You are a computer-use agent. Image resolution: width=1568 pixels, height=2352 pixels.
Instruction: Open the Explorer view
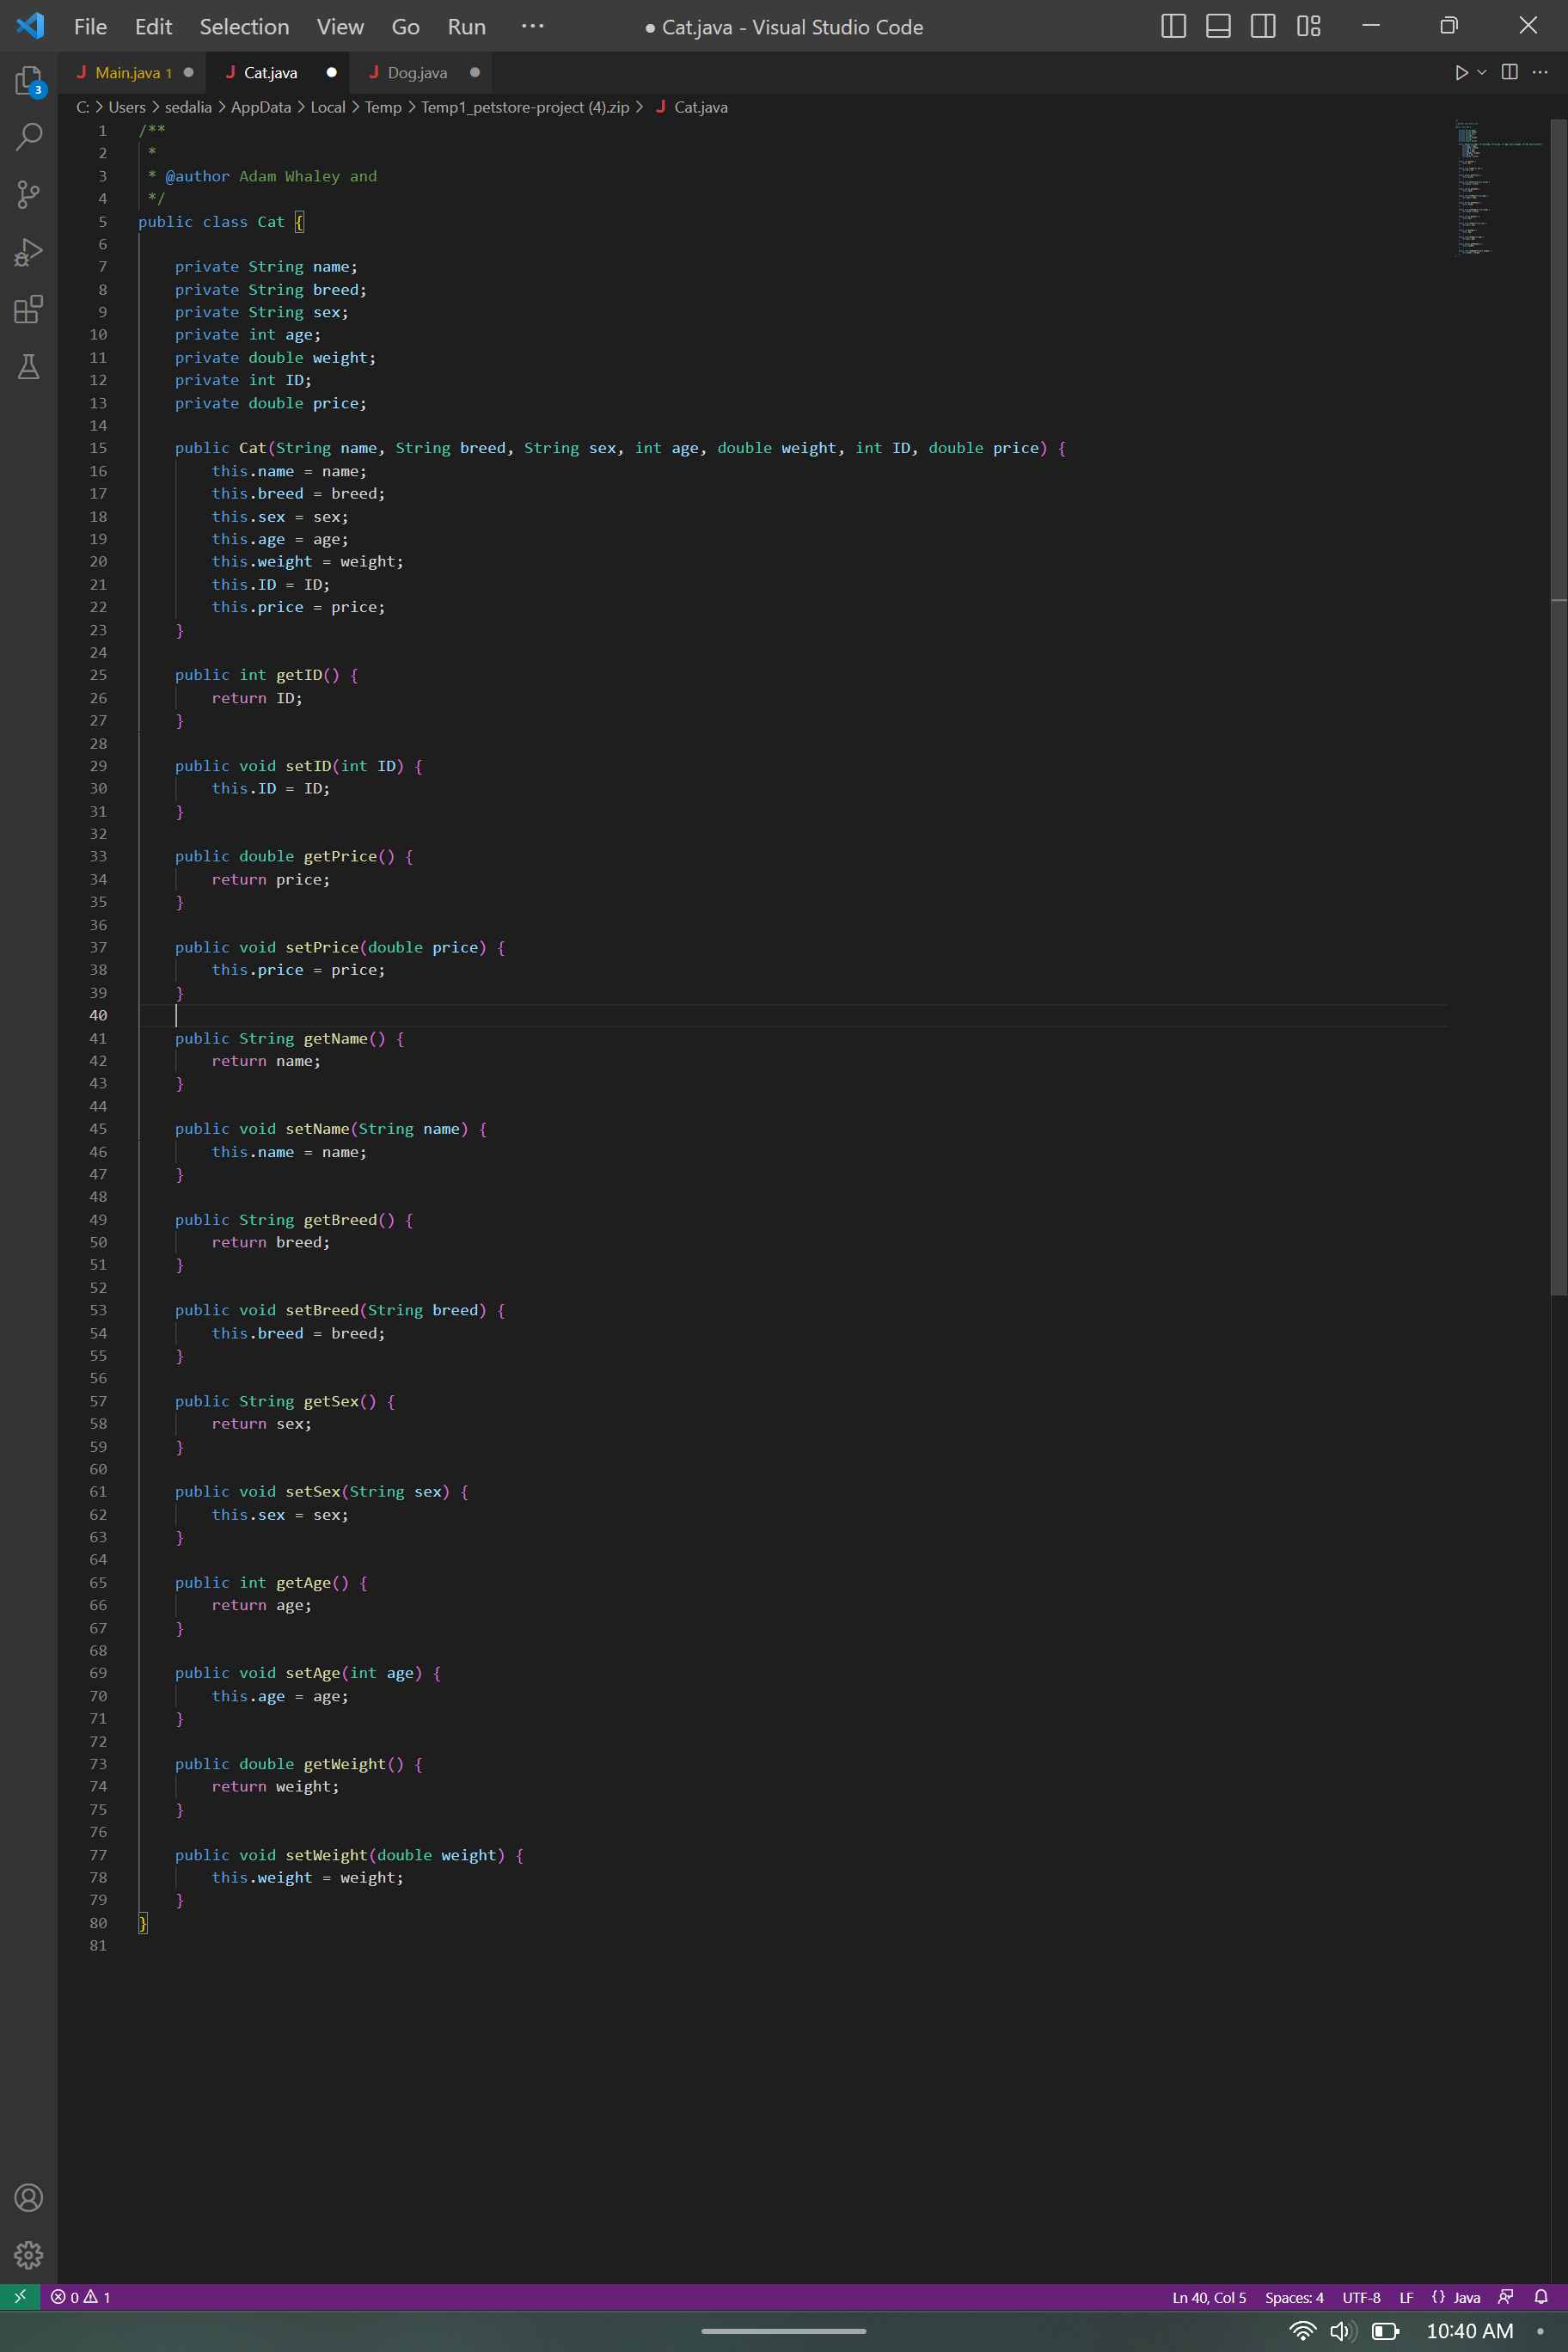pos(28,80)
